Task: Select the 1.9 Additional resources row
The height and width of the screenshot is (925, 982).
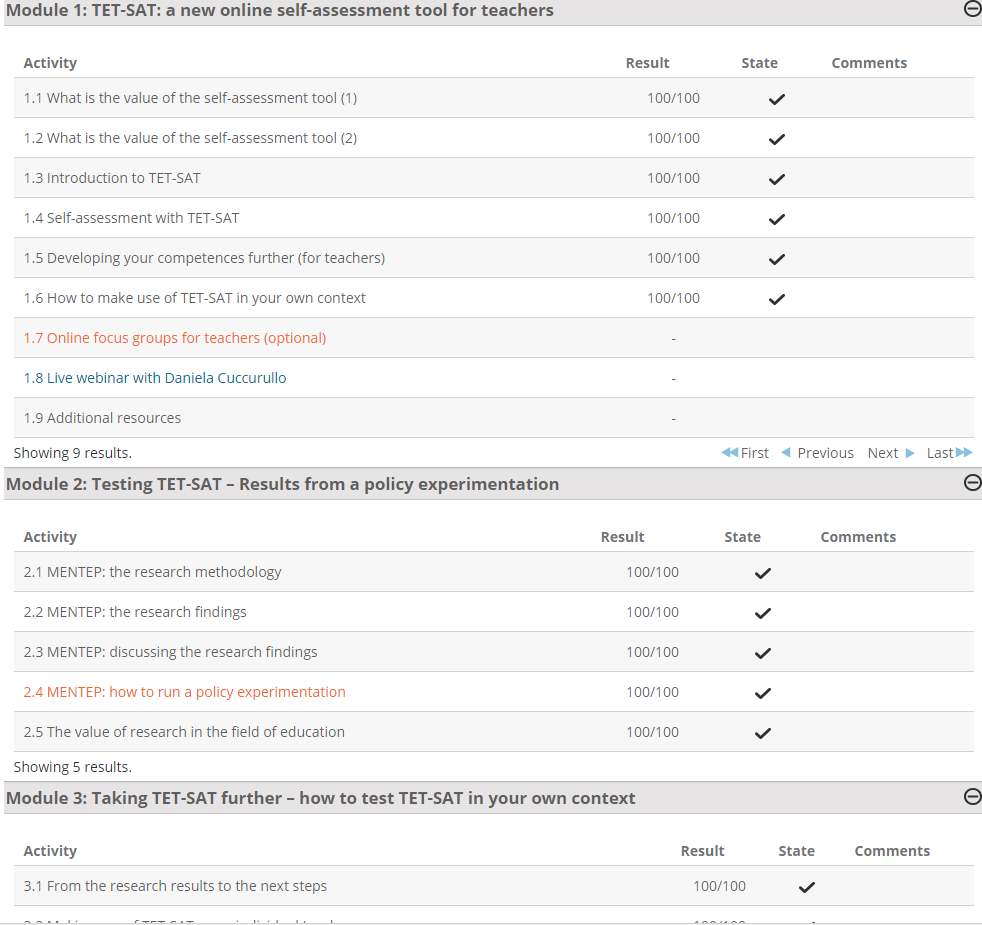Action: (x=494, y=418)
